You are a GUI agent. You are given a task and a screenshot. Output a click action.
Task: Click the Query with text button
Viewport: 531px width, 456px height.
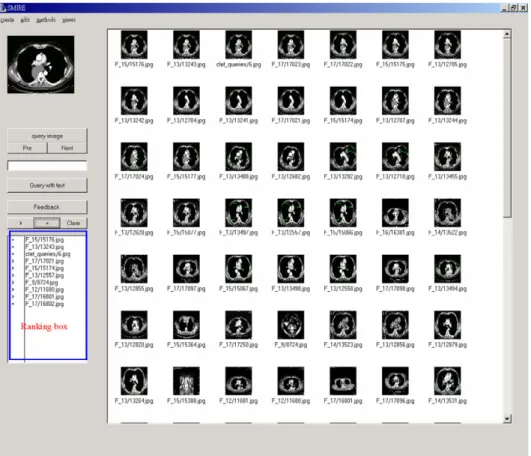pyautogui.click(x=47, y=185)
